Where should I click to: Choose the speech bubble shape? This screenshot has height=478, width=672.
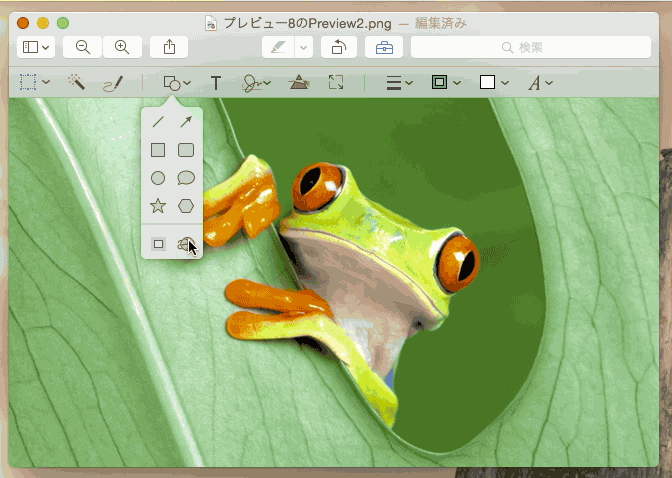point(186,178)
